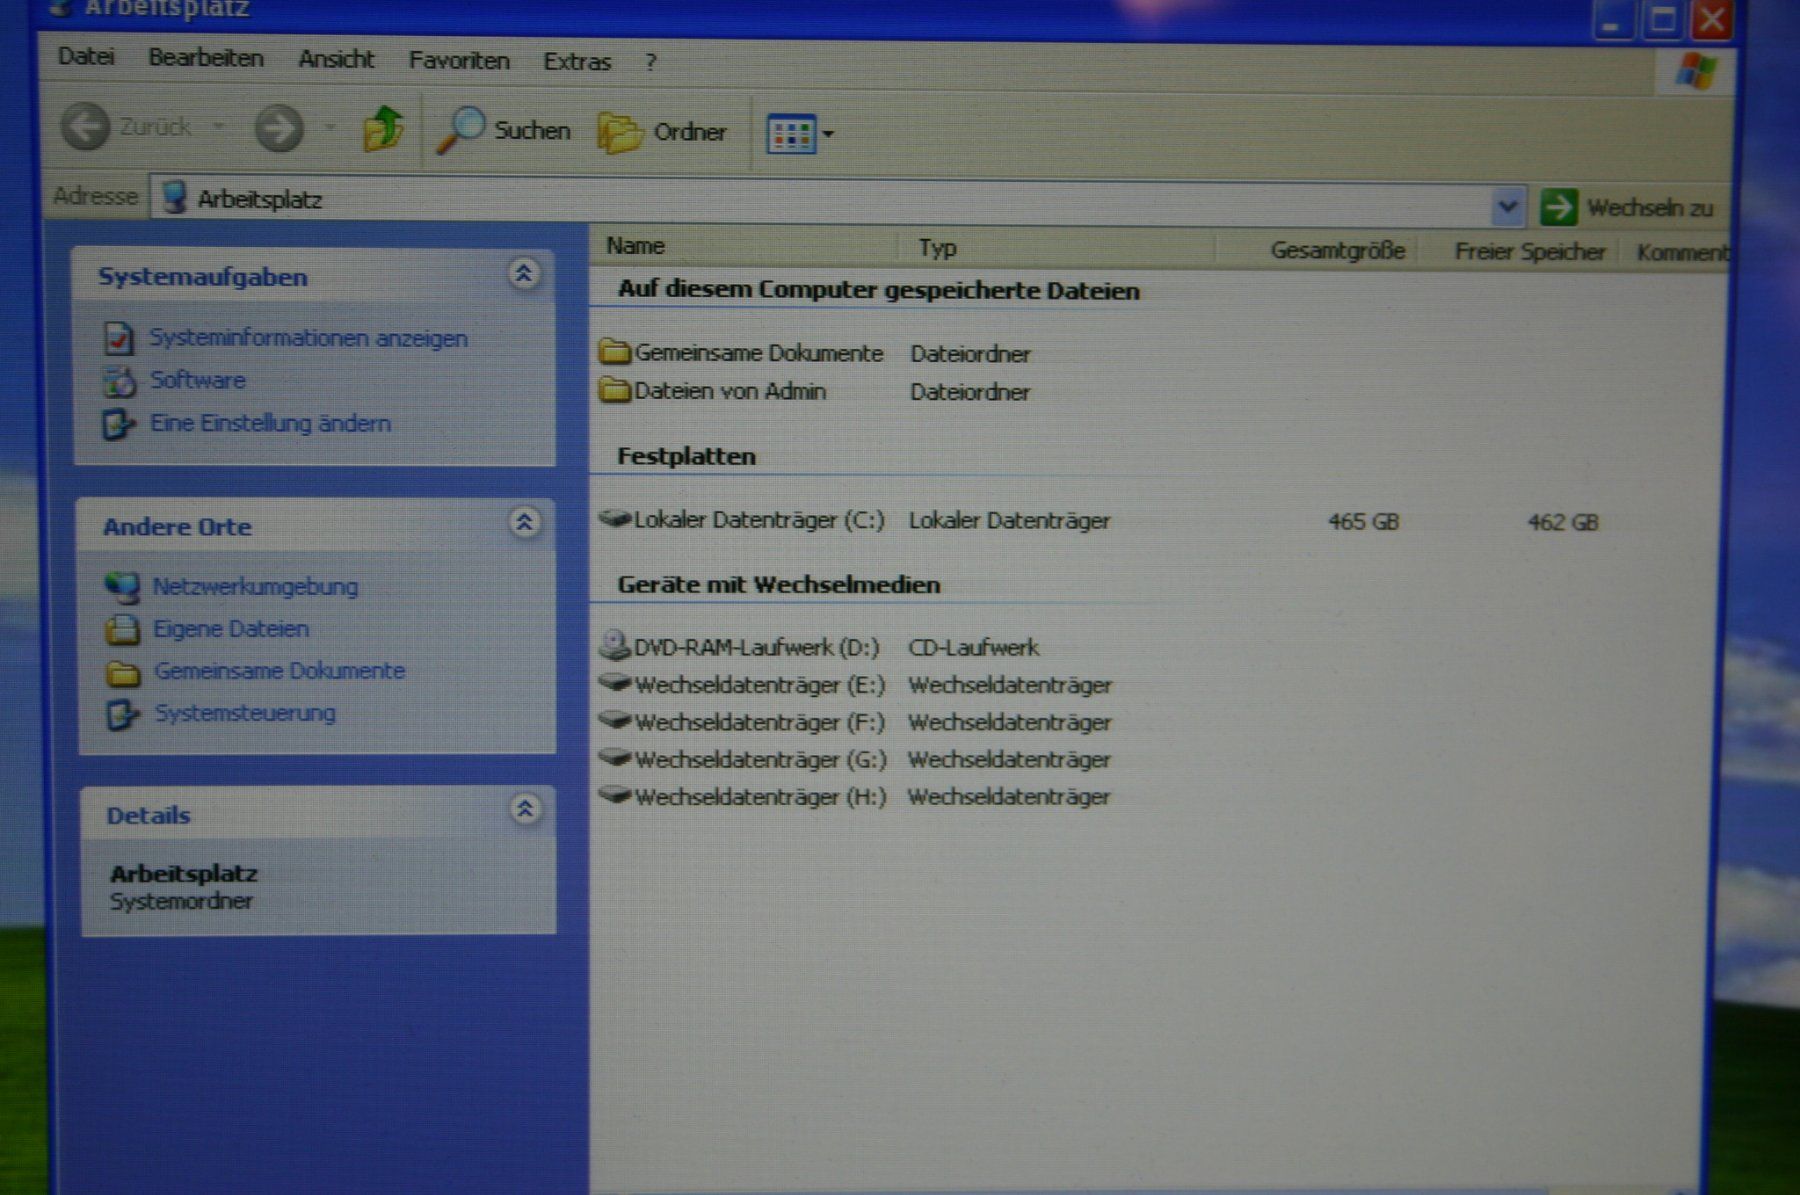Image resolution: width=1800 pixels, height=1195 pixels.
Task: Expand the address bar dropdown
Action: (x=1507, y=207)
